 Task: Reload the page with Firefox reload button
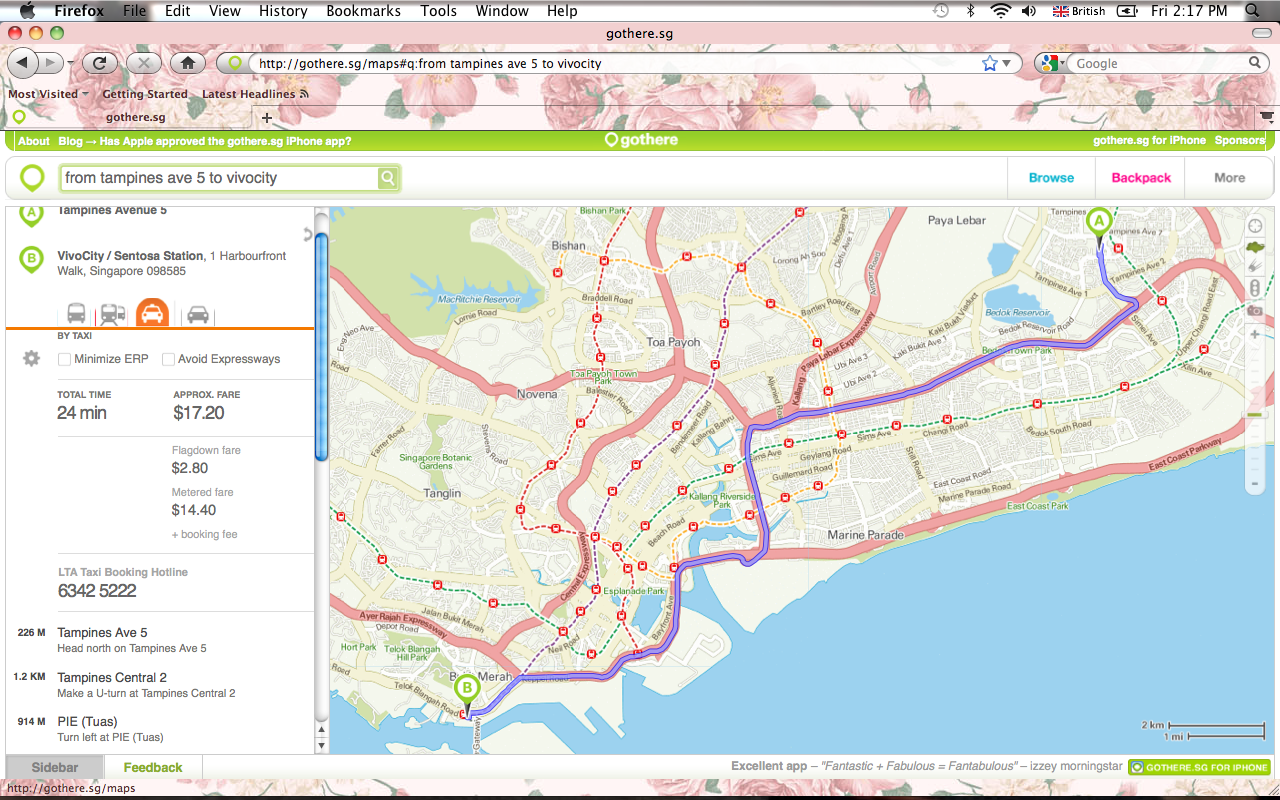point(99,63)
